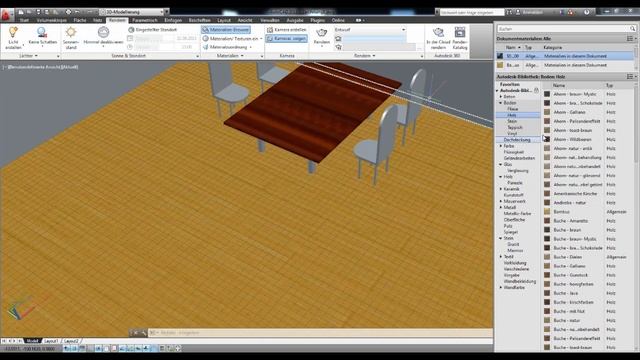Click the Materialien-Browser button
The width and height of the screenshot is (640, 360).
coord(226,30)
